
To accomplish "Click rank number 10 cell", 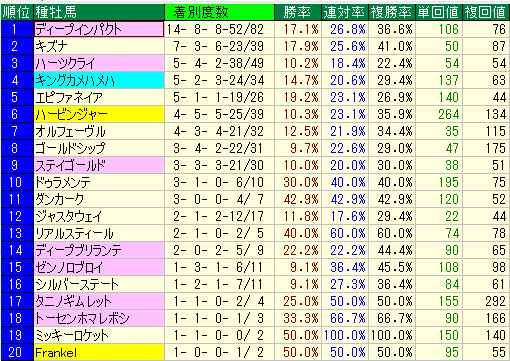I will pyautogui.click(x=17, y=182).
